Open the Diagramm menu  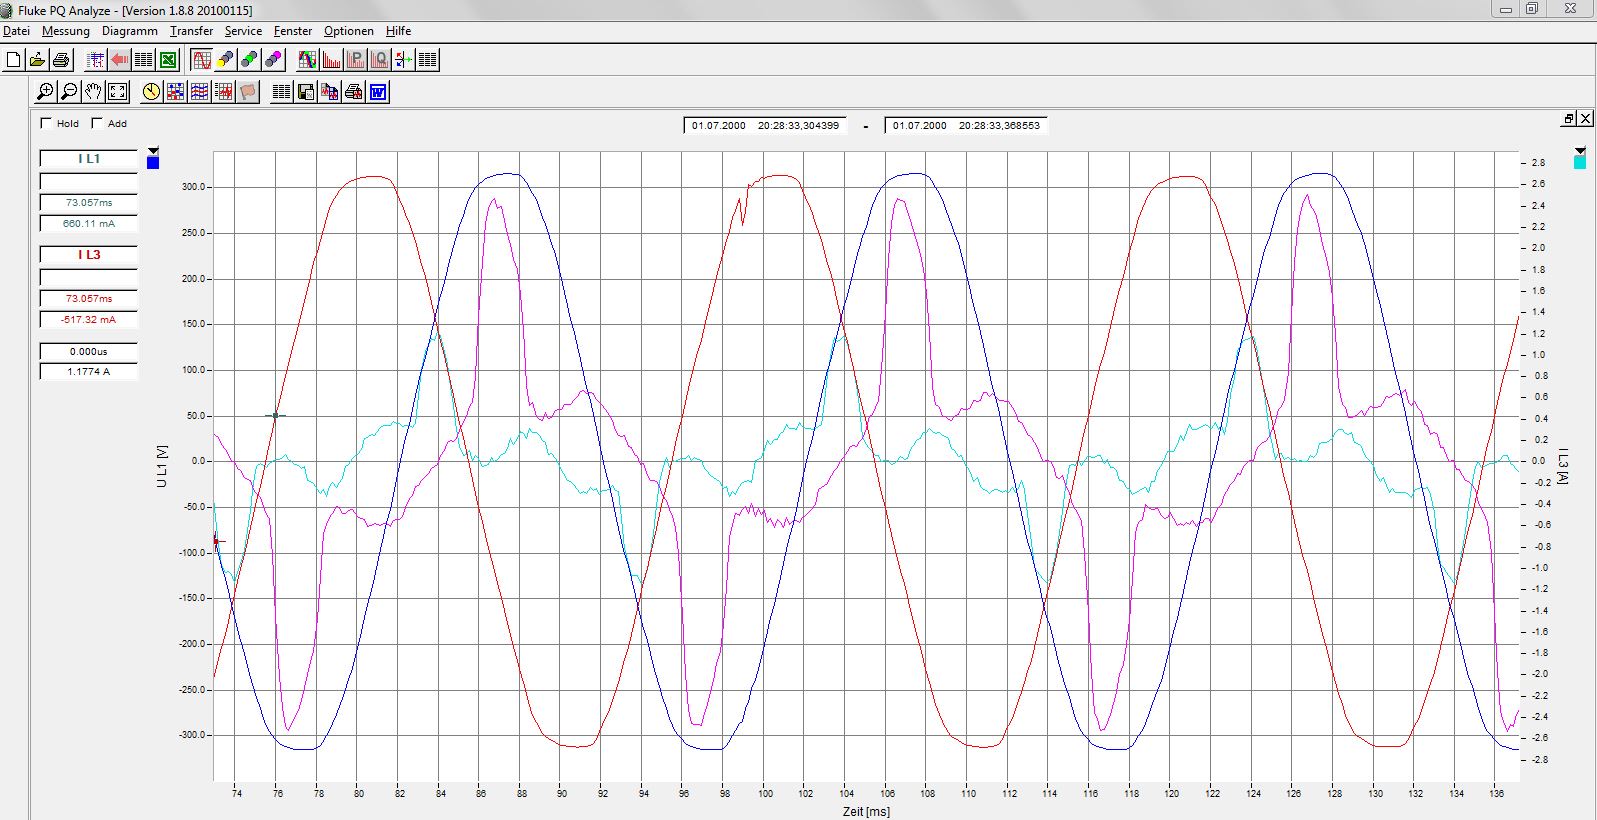(129, 31)
